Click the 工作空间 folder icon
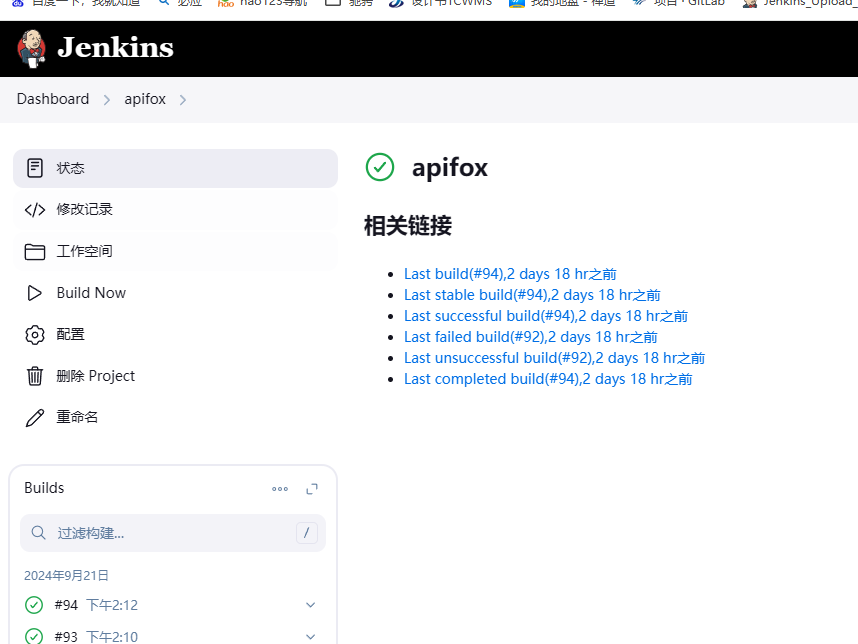 click(x=35, y=252)
